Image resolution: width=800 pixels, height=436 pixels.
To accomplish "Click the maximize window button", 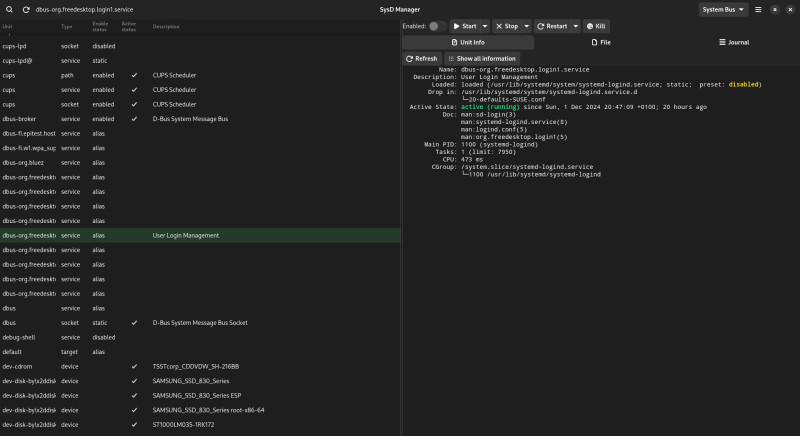I will click(774, 9).
